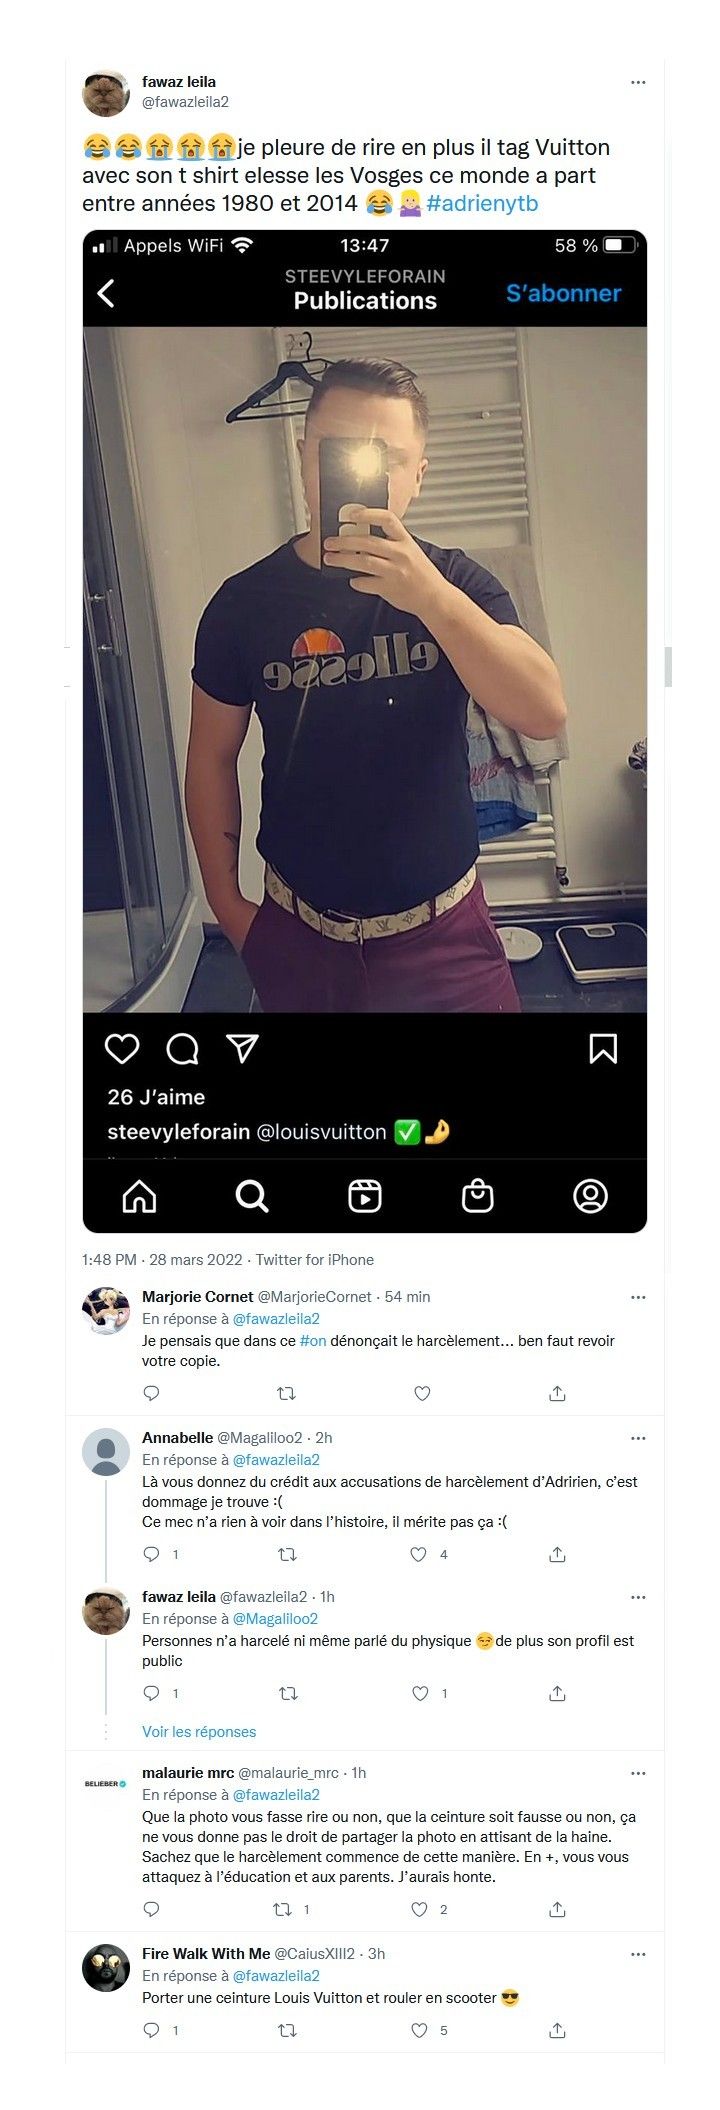Open more options on Marjorie Cornet's reply

click(x=638, y=1297)
